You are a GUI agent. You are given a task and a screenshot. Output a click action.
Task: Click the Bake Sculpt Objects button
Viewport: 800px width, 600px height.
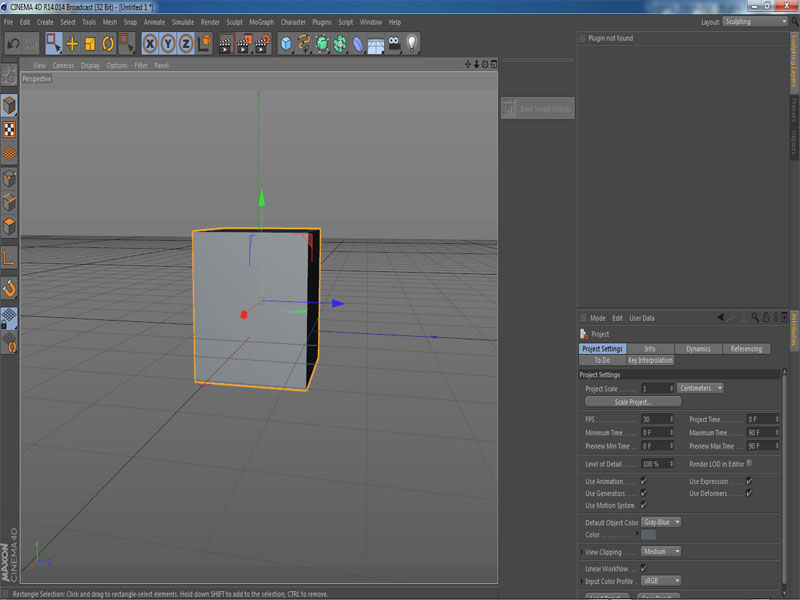click(x=538, y=108)
